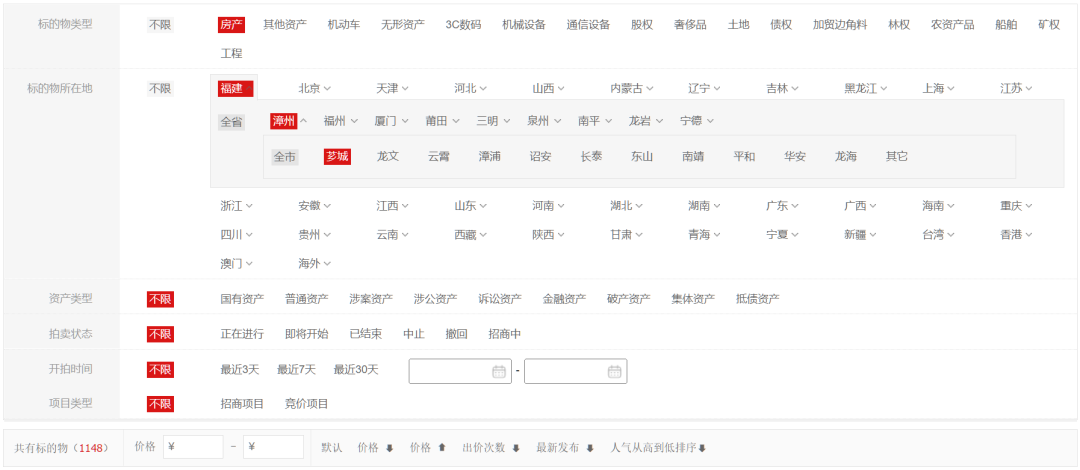
Task: Select 不限 for 开拍时间
Action: pyautogui.click(x=160, y=369)
